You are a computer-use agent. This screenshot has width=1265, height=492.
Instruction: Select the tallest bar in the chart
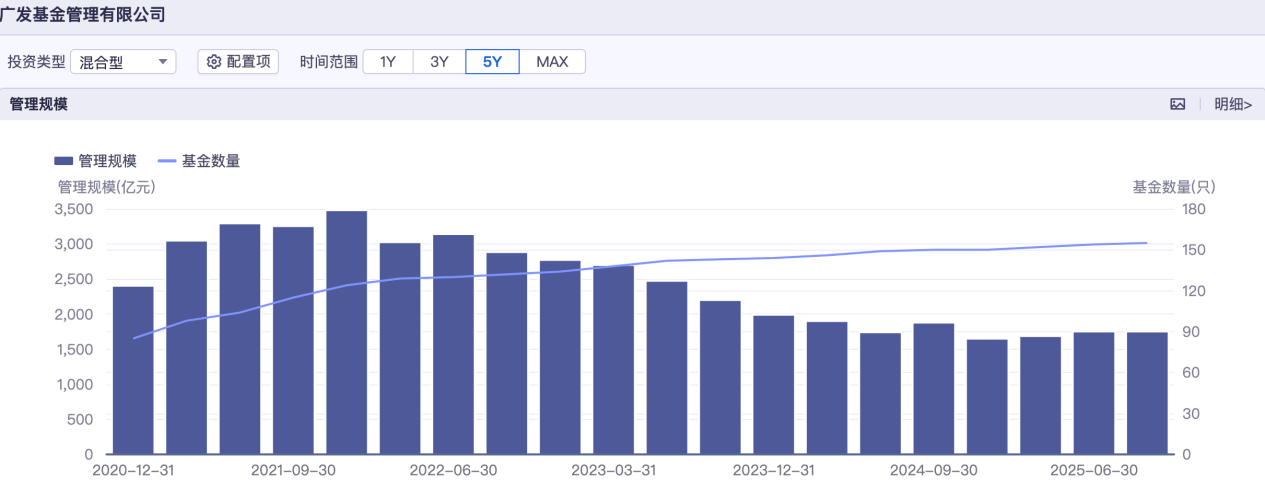click(346, 332)
